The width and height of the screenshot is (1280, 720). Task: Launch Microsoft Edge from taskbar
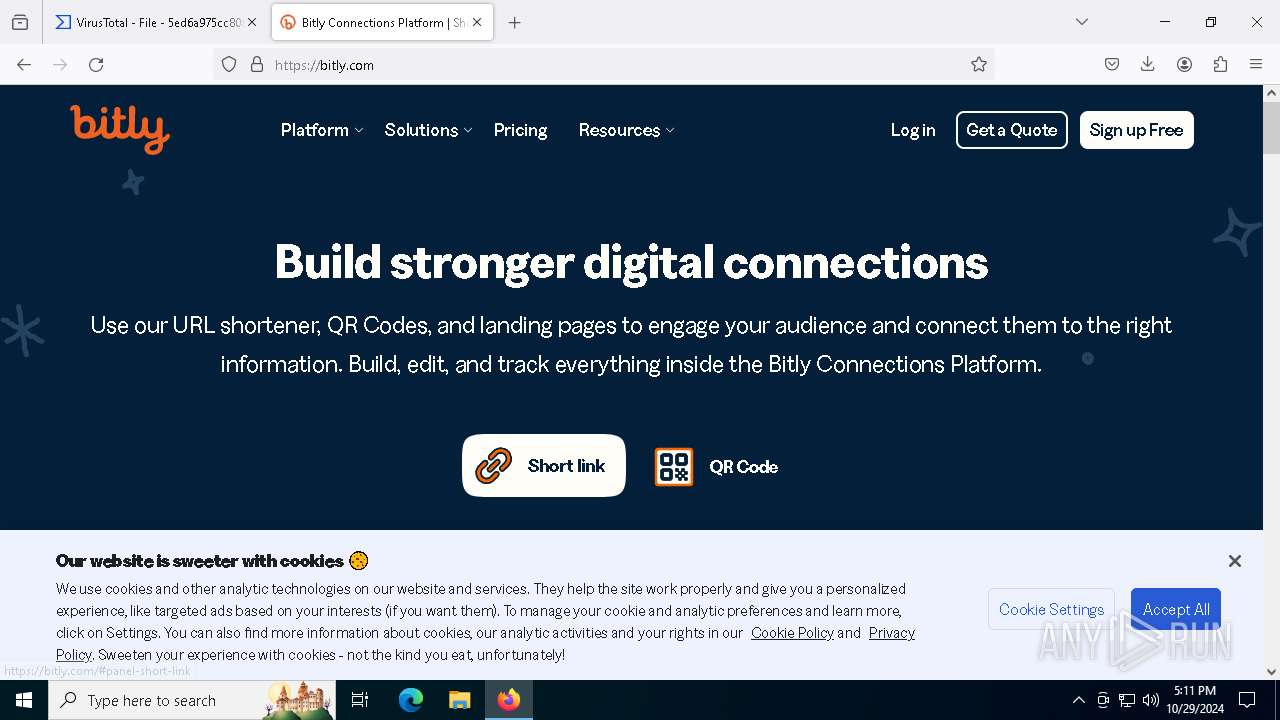pyautogui.click(x=411, y=700)
